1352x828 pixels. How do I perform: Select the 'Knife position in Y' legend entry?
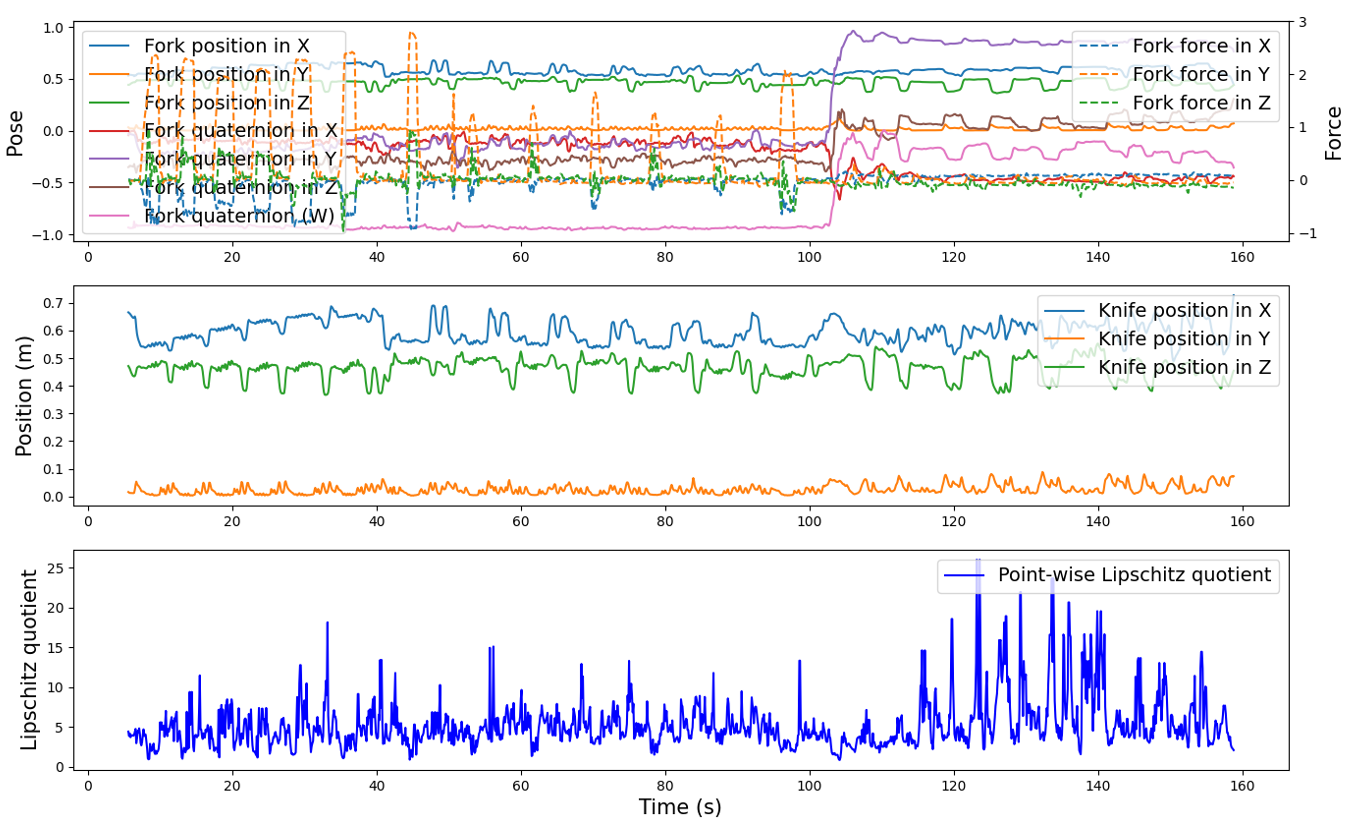point(1158,339)
